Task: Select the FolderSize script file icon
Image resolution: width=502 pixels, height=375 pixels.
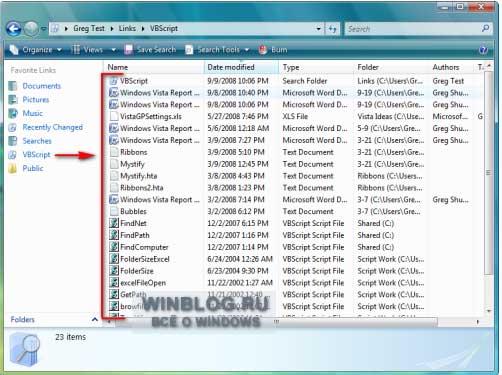Action: click(114, 271)
